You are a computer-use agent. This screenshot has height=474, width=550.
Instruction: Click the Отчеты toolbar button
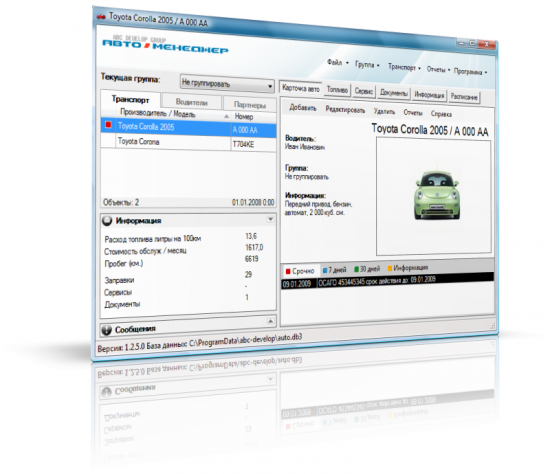point(413,113)
